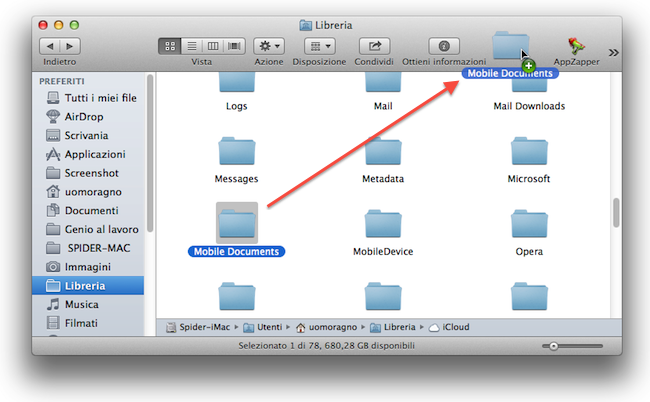Image resolution: width=650 pixels, height=402 pixels.
Task: Open the Azione gear dropdown
Action: coord(268,46)
